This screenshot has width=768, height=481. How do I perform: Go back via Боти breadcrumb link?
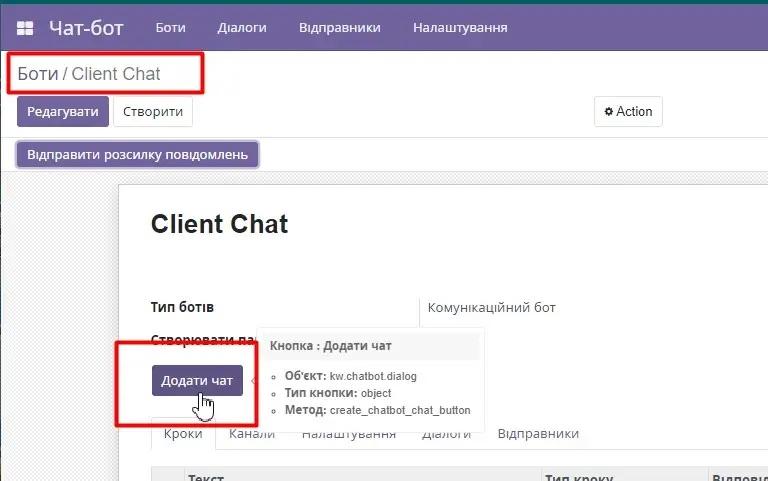tap(38, 74)
